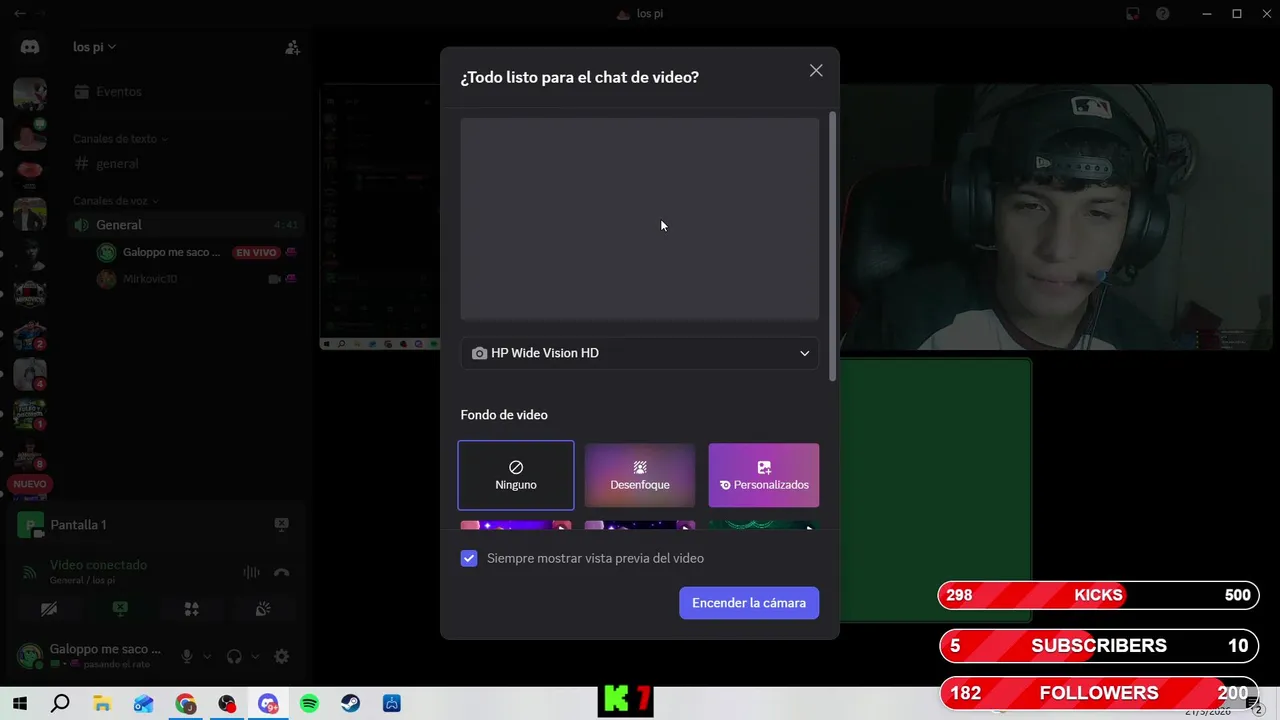Open the inbox icon in title bar
Screen dimensions: 1280x720
click(1132, 14)
